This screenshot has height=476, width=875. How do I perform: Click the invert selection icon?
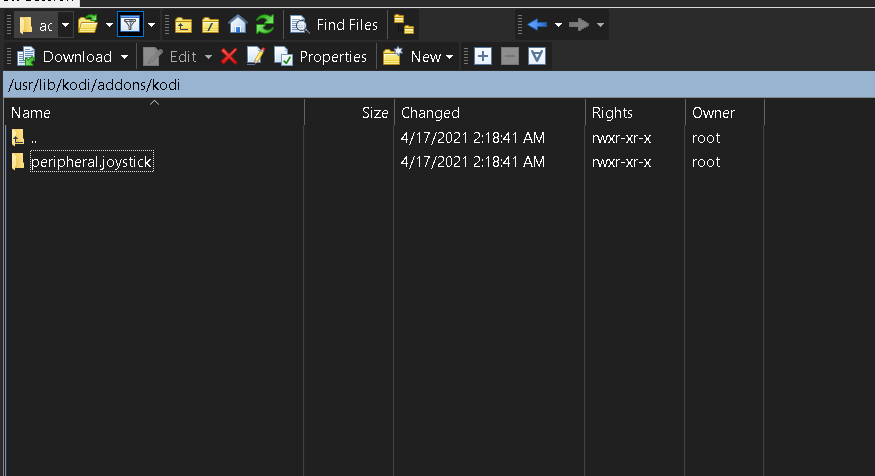(x=537, y=57)
